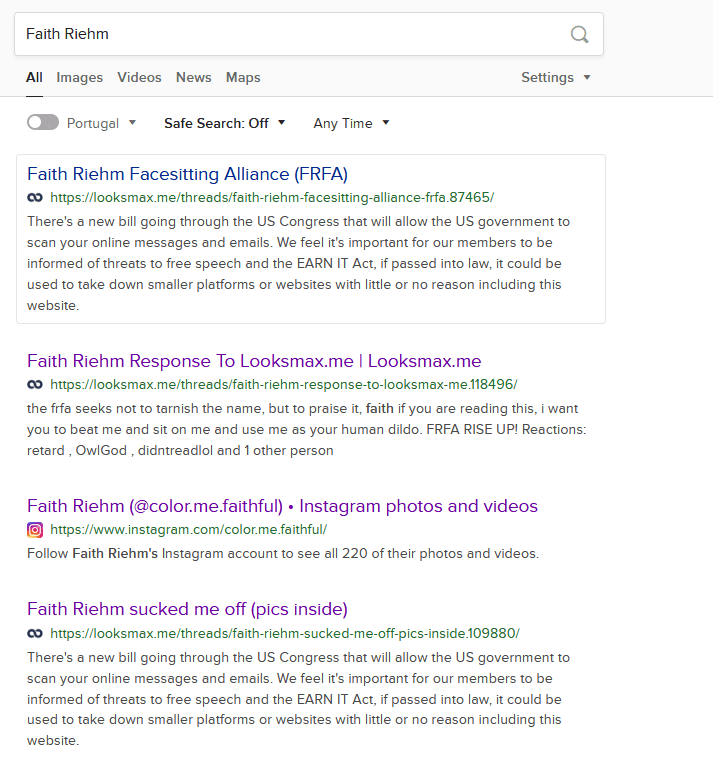Image resolution: width=713 pixels, height=774 pixels.
Task: Click the Instagram icon next to color.me.faithful URL
Action: [35, 530]
